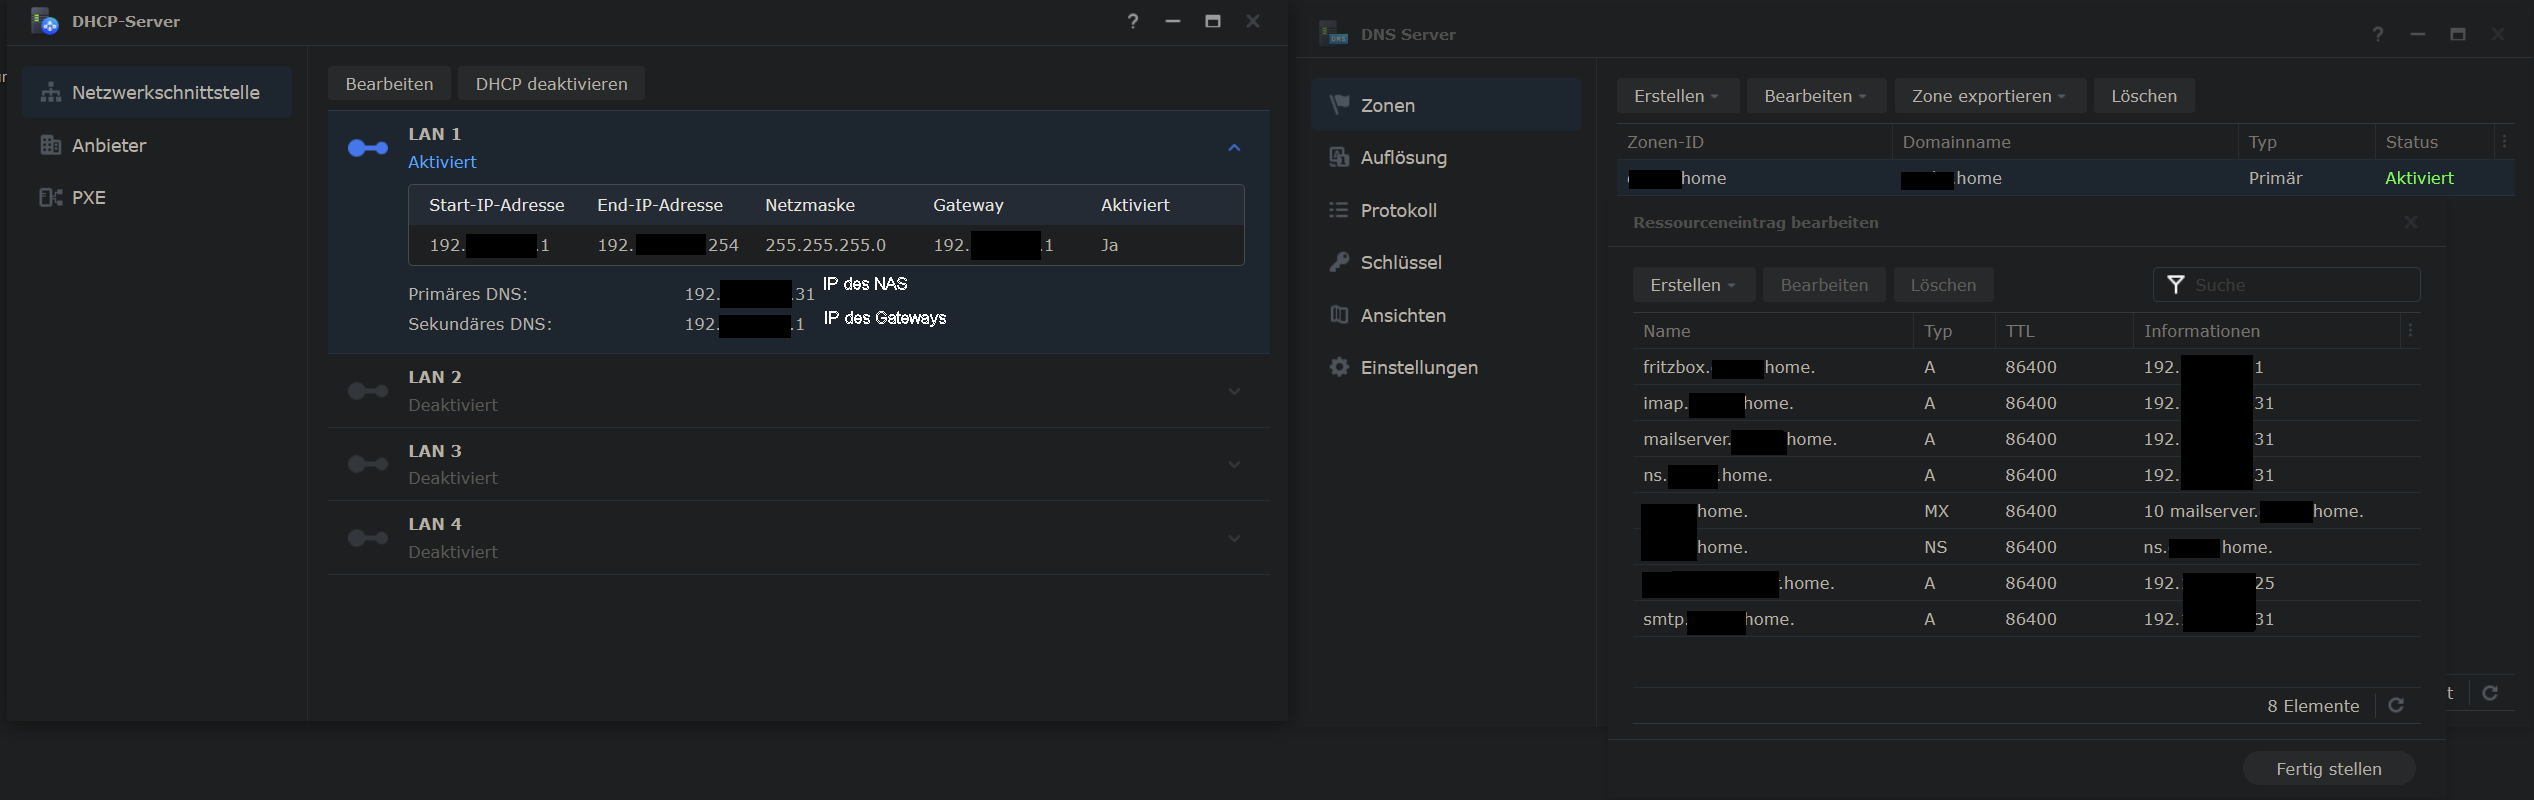This screenshot has height=800, width=2534.
Task: Close the Ressourceneintrag bearbeiten dialog
Action: [2411, 222]
